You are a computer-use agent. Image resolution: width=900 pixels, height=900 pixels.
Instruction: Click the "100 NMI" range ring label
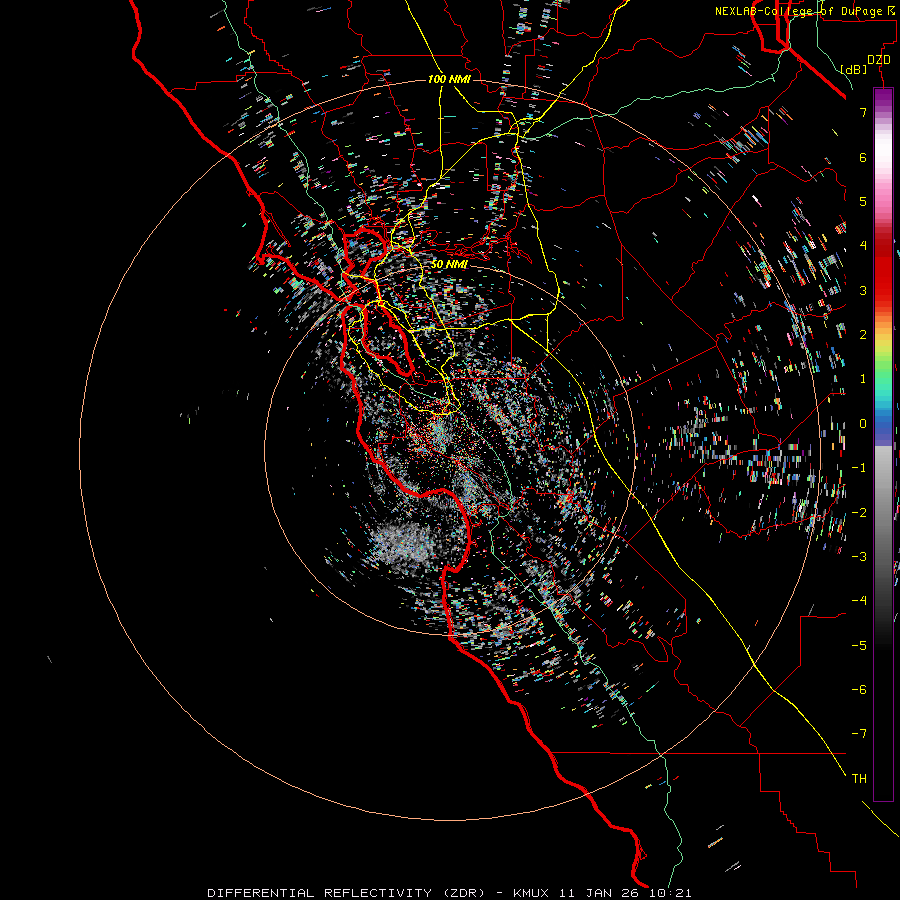tap(449, 79)
